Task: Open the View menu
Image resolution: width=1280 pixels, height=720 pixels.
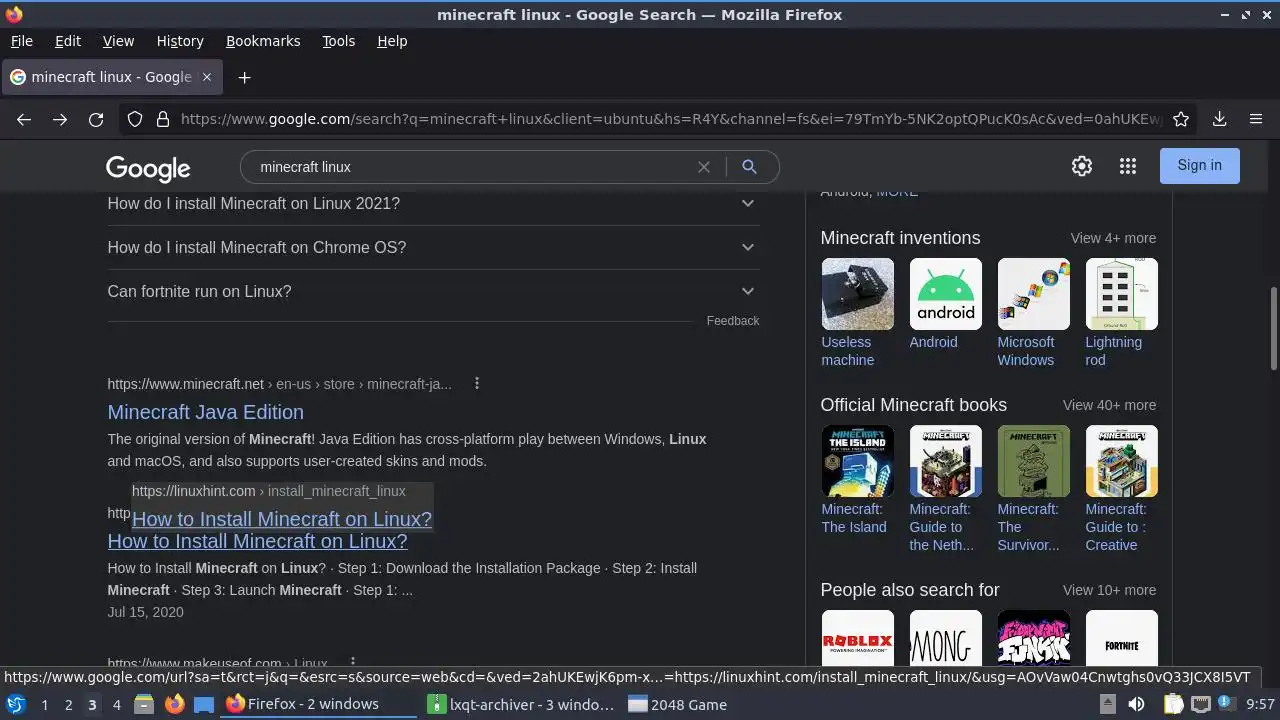Action: click(x=118, y=41)
